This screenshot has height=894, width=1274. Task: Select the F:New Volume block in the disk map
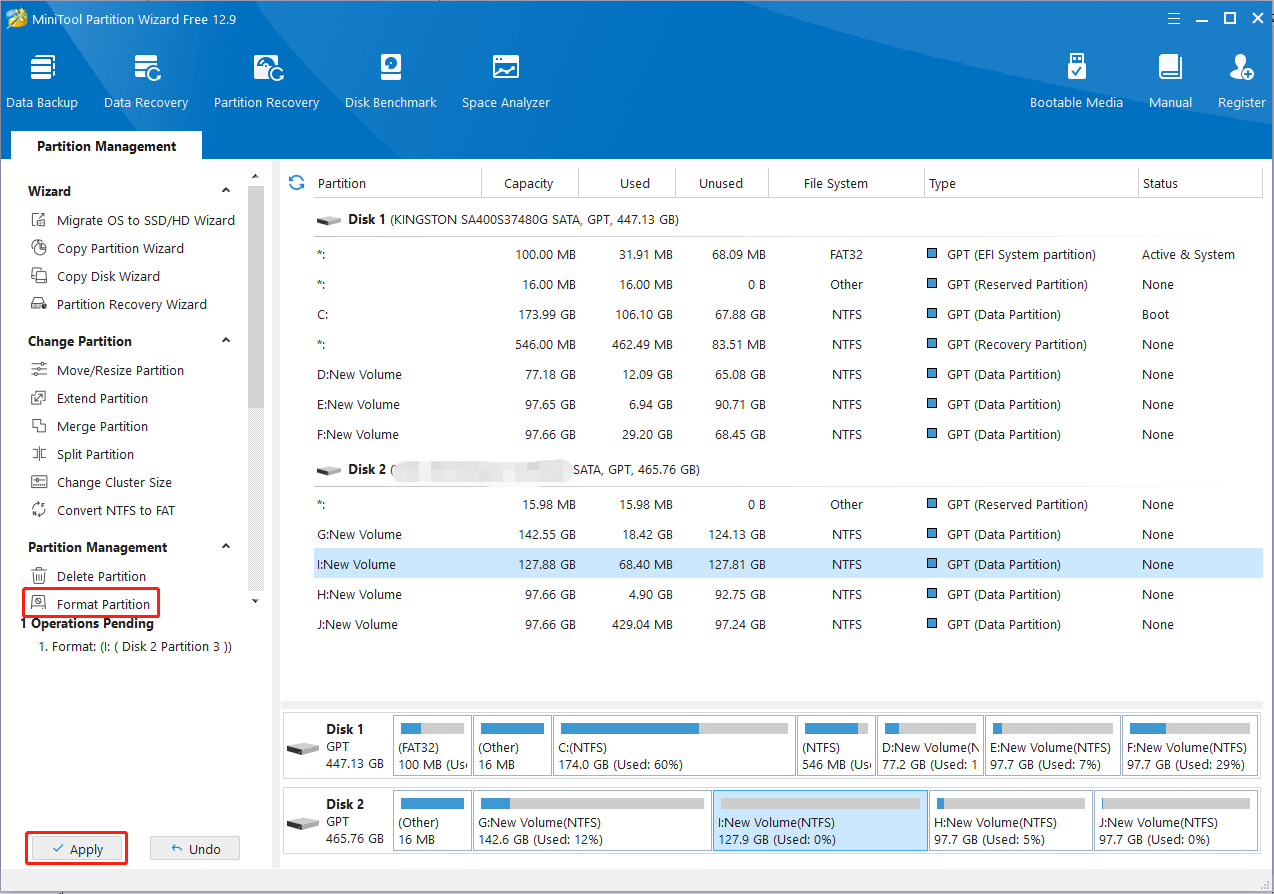tap(1190, 746)
